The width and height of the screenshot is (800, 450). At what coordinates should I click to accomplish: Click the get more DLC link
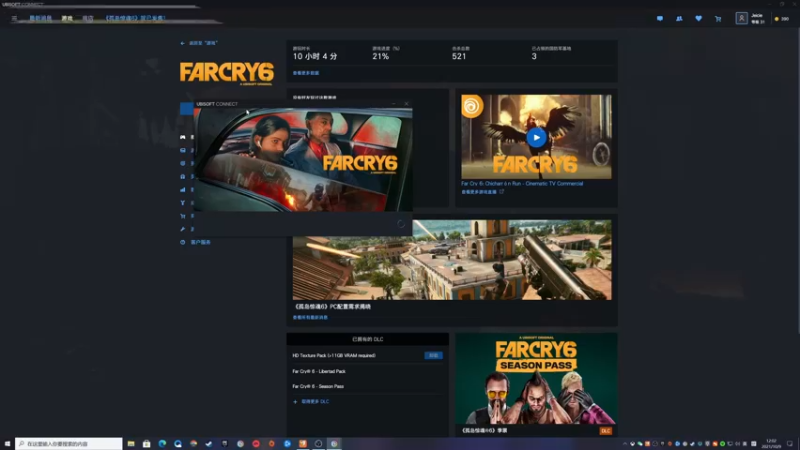point(315,402)
